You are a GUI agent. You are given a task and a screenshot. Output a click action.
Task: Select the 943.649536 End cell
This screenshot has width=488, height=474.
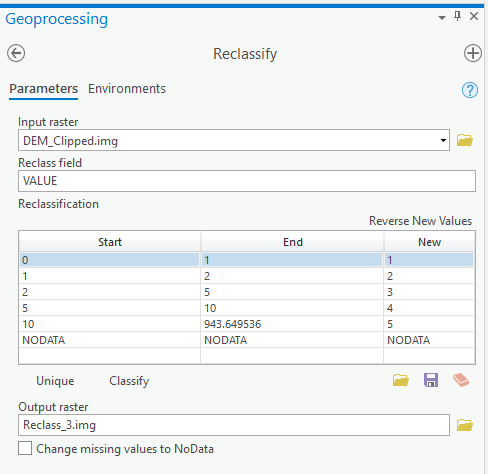292,324
